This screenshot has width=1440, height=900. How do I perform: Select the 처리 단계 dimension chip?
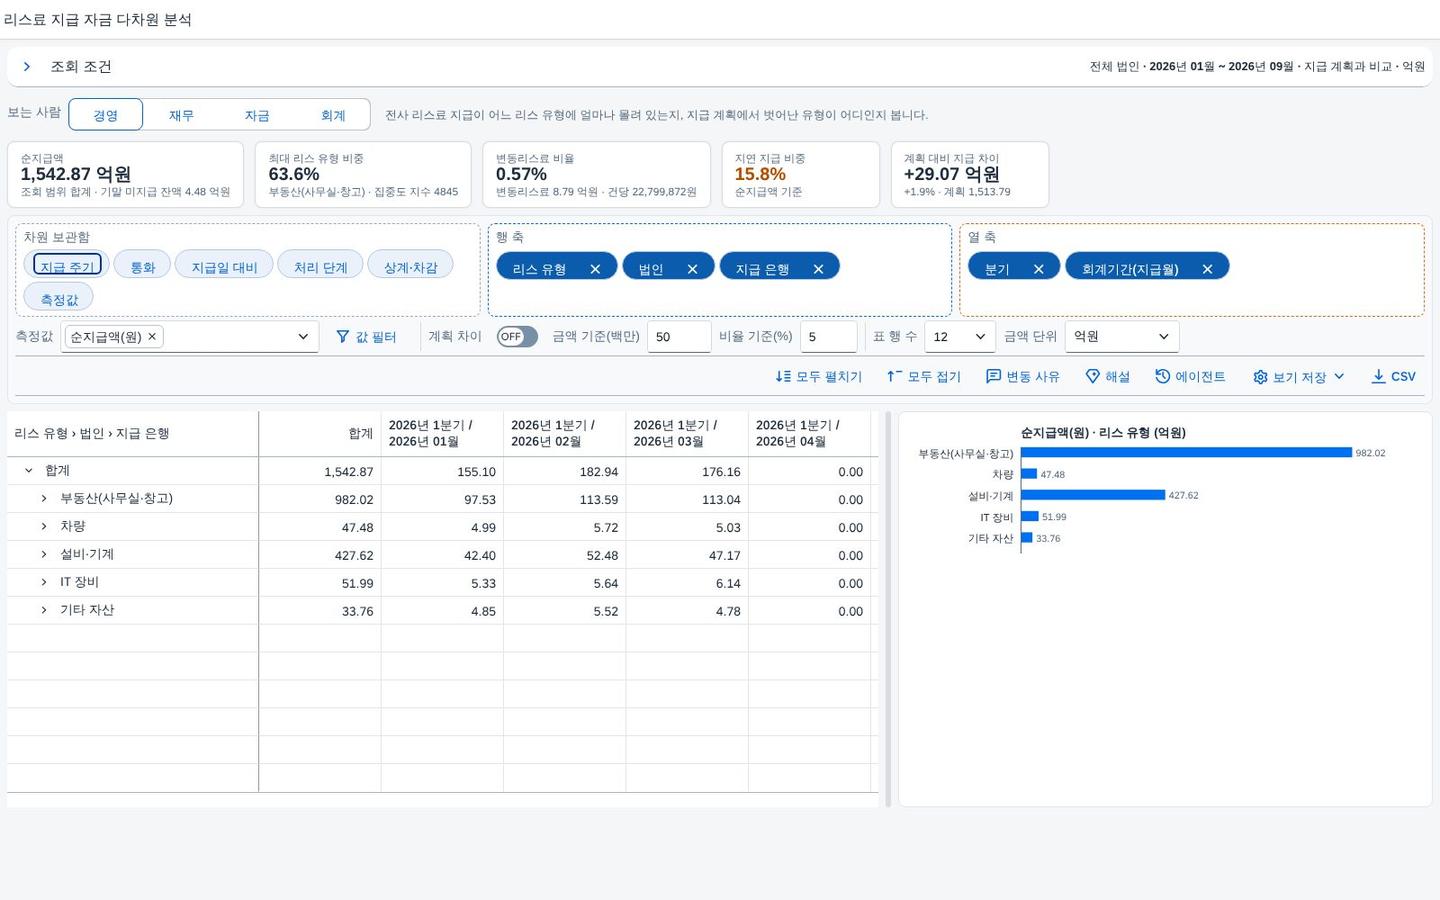pos(320,266)
